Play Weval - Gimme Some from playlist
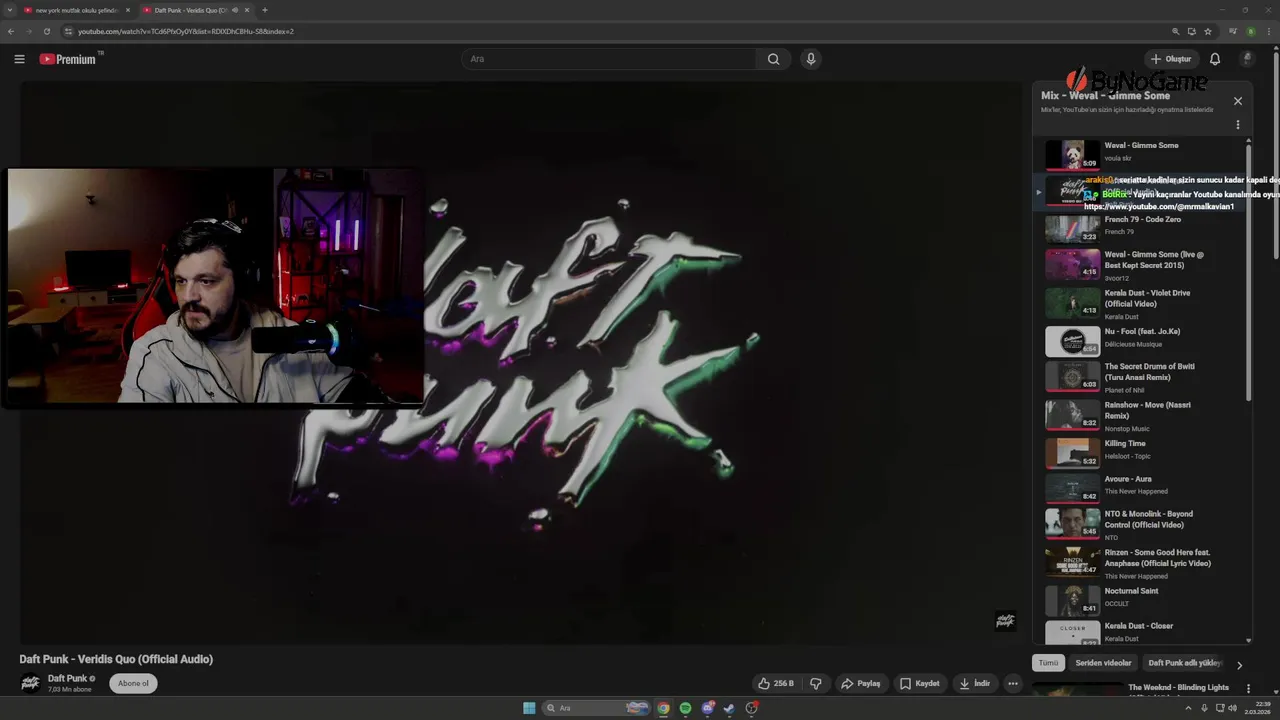The width and height of the screenshot is (1280, 720). [1140, 153]
